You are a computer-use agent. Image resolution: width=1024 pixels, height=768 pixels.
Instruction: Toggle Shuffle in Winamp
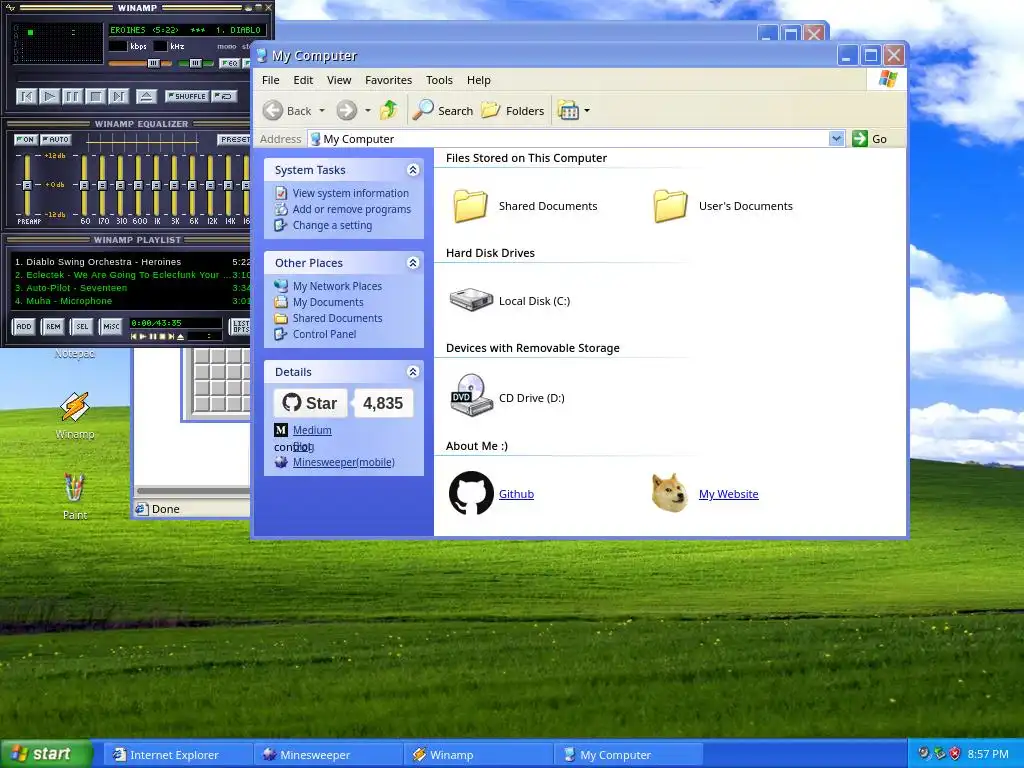187,96
